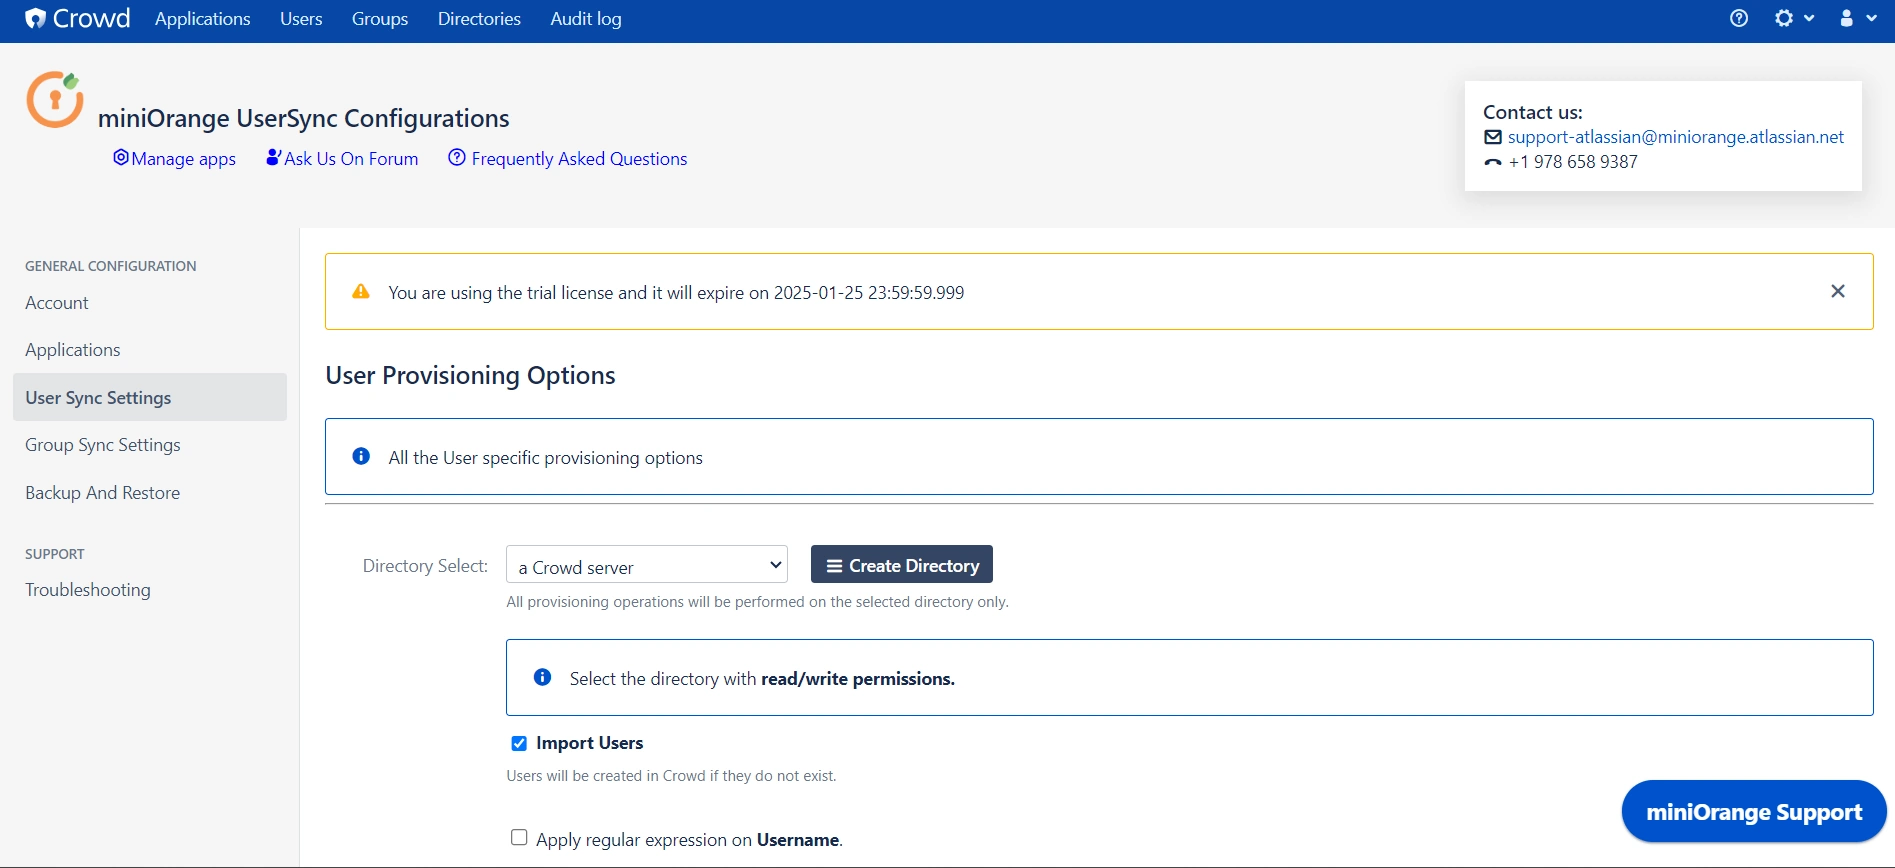The height and width of the screenshot is (868, 1895).
Task: Click the Crowd logo in header
Action: click(78, 19)
